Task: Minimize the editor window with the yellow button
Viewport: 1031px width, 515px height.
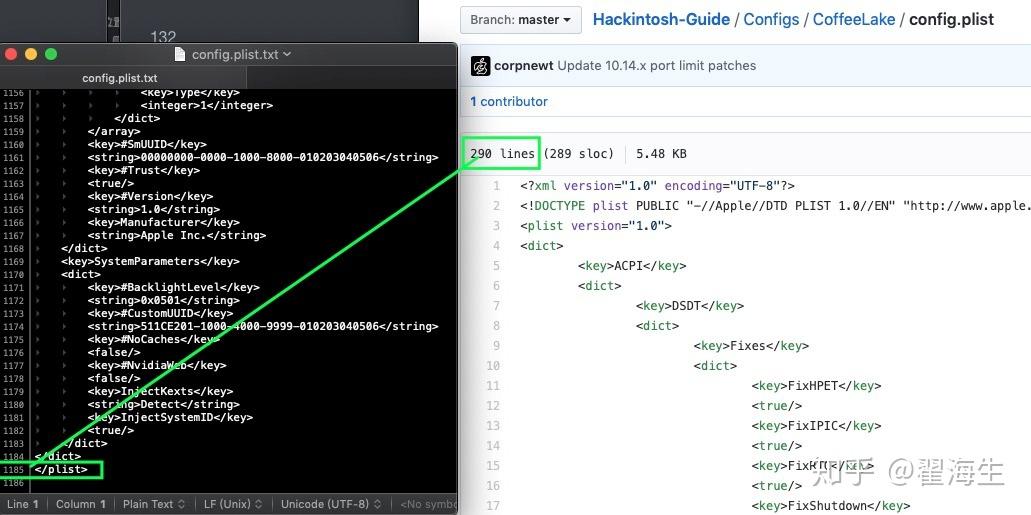Action: tap(31, 55)
